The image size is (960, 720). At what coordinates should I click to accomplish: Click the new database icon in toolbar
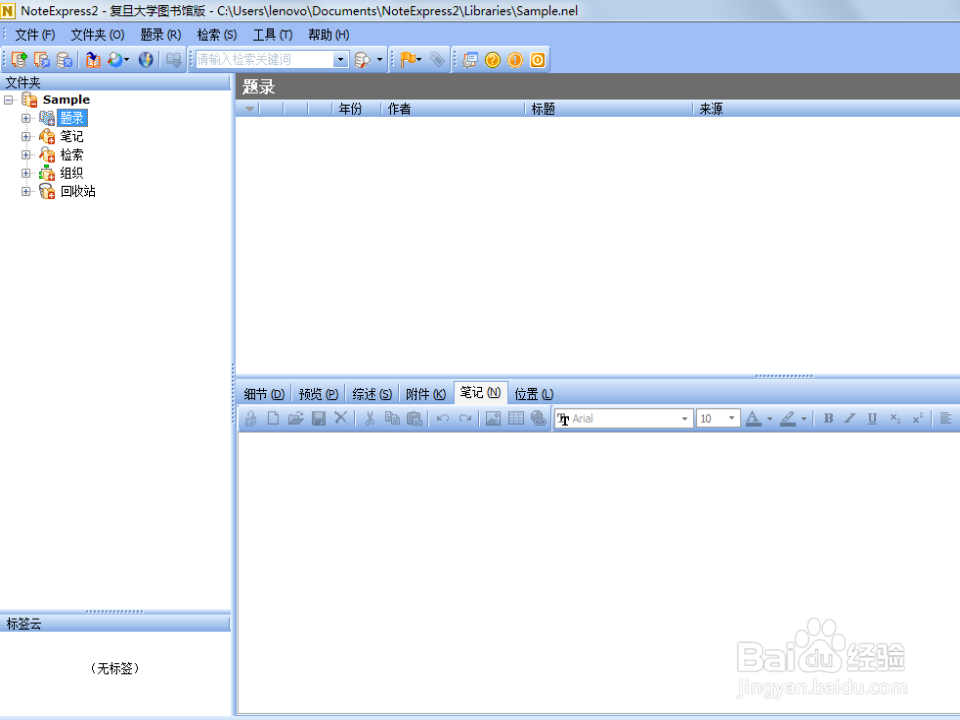pyautogui.click(x=20, y=59)
